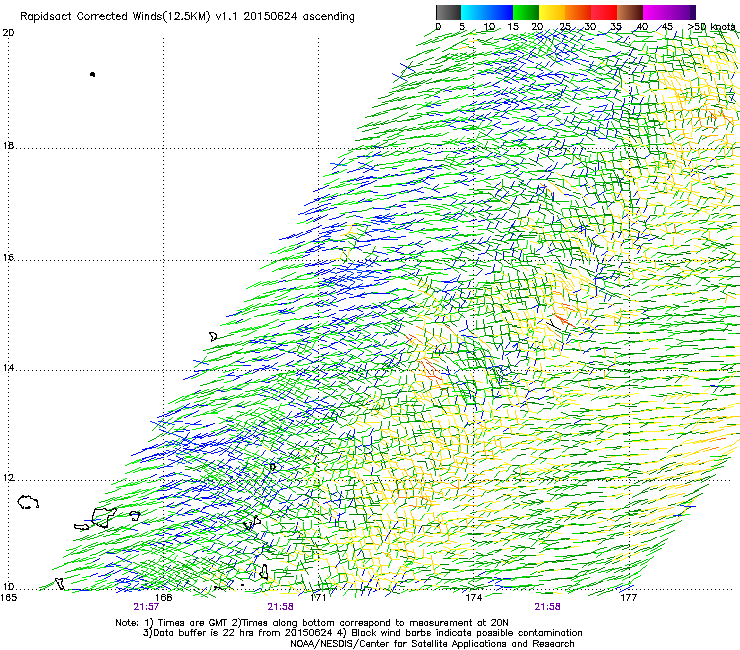
Task: Click the round island outline left of 165 near latitude 11.5
Action: (x=28, y=502)
